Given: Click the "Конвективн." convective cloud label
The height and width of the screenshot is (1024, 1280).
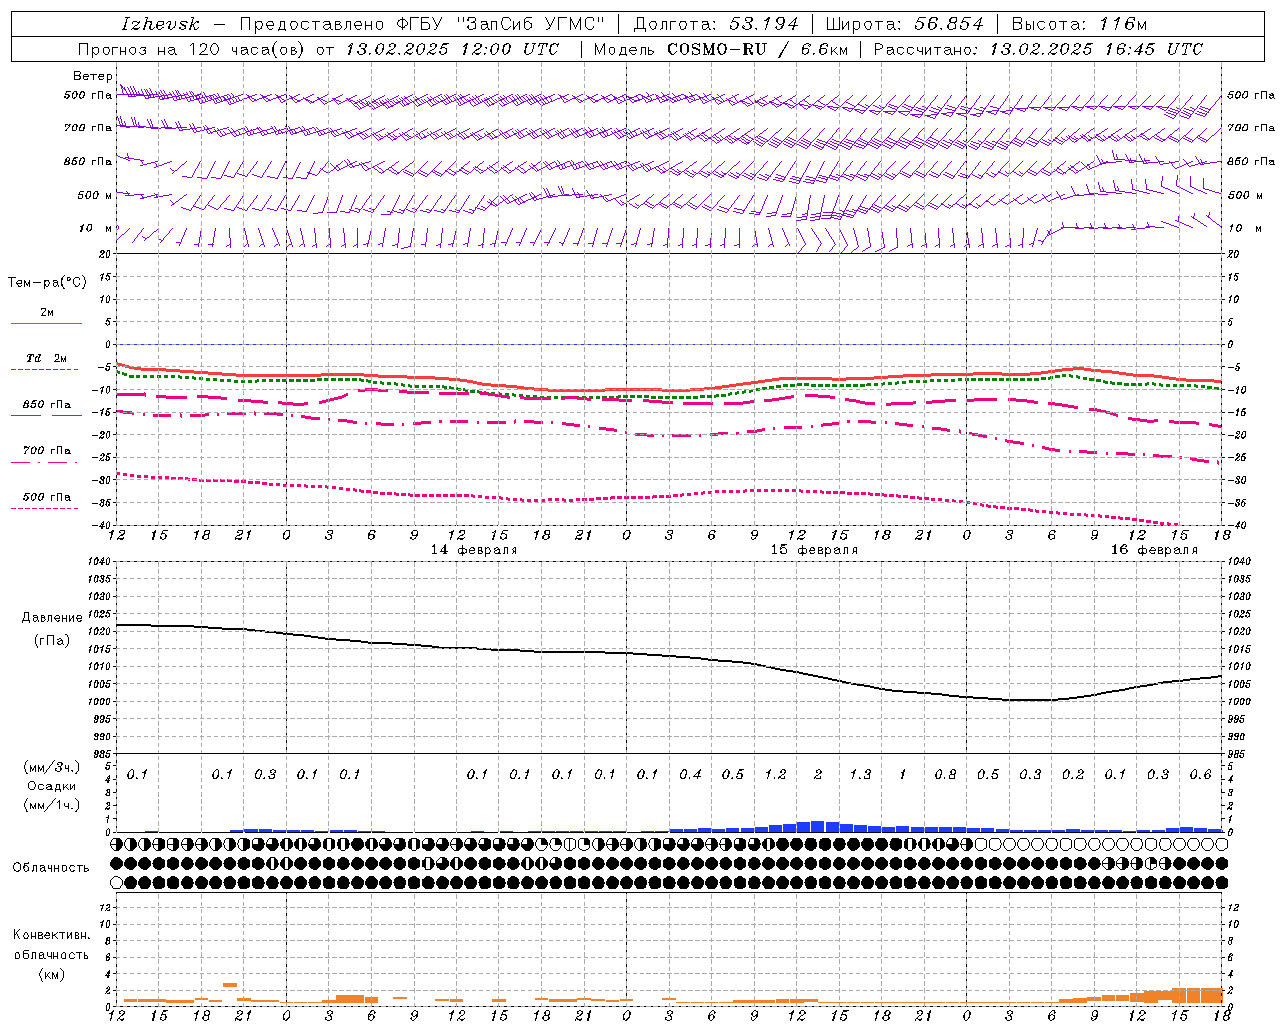Looking at the screenshot, I should coord(52,935).
